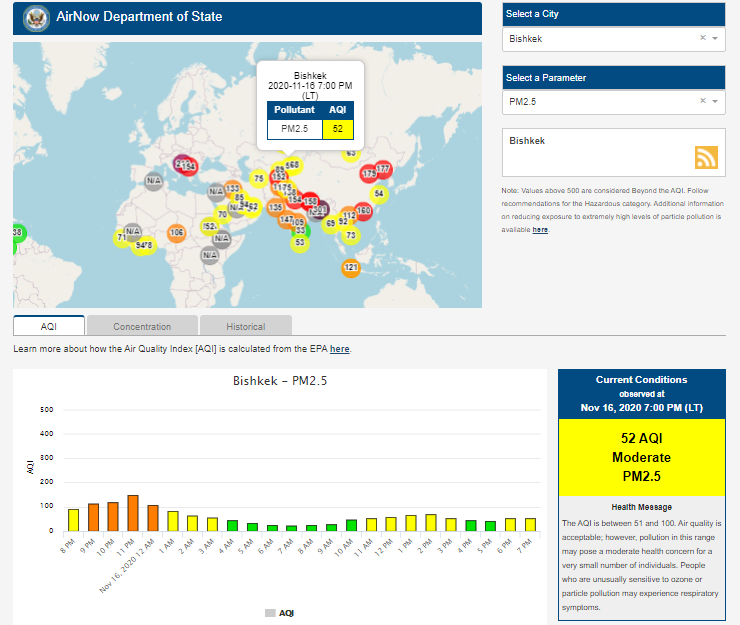Select the yellow 75 AQI map marker

[x=259, y=179]
